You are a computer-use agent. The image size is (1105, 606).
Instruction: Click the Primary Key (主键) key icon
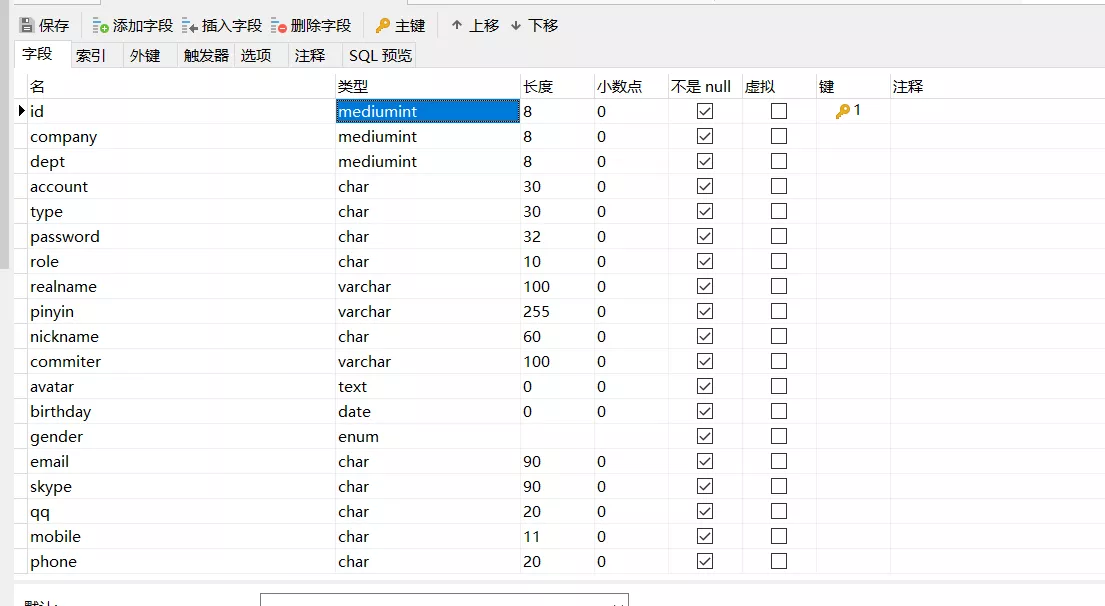click(x=383, y=26)
